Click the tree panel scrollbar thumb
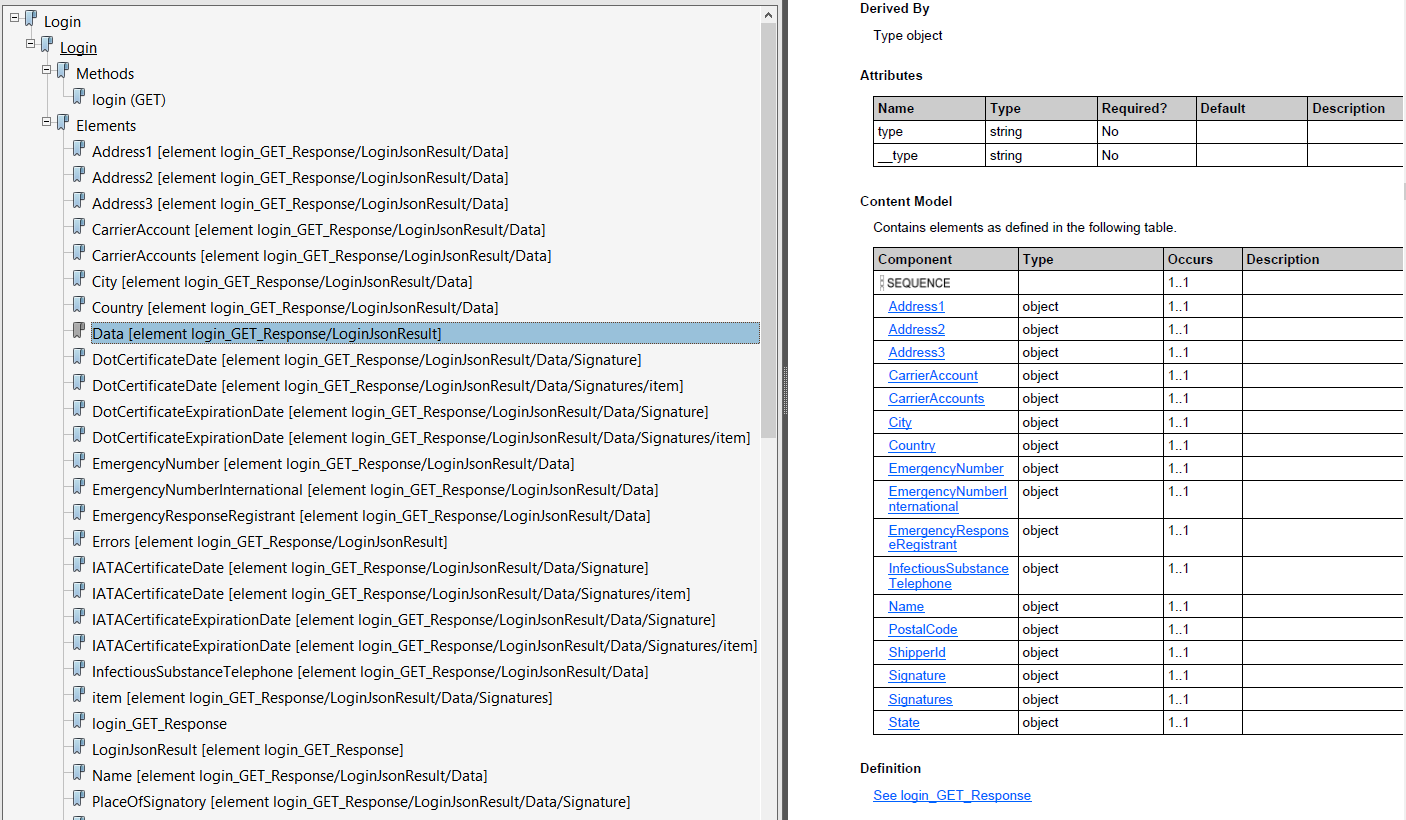The width and height of the screenshot is (1406, 820). (x=769, y=230)
